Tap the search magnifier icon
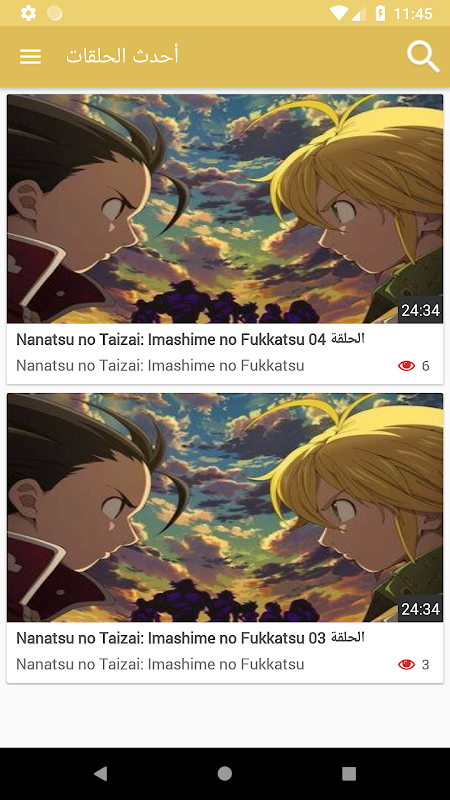Image resolution: width=450 pixels, height=800 pixels. pos(423,57)
